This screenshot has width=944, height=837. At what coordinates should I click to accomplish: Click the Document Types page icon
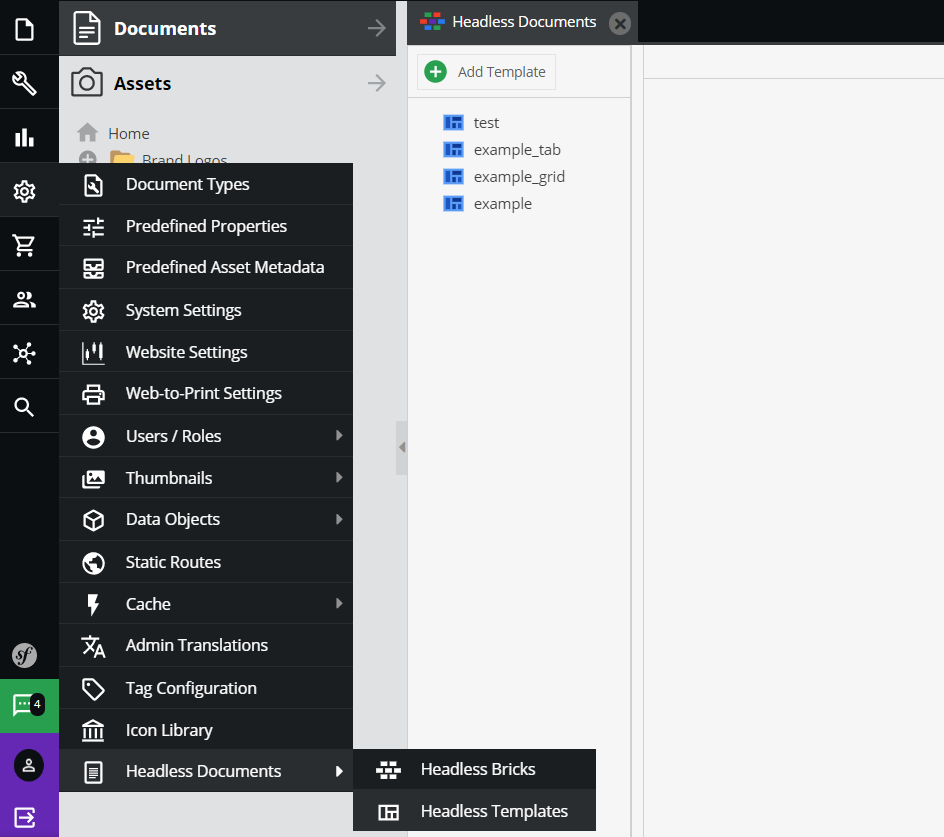[x=93, y=185]
